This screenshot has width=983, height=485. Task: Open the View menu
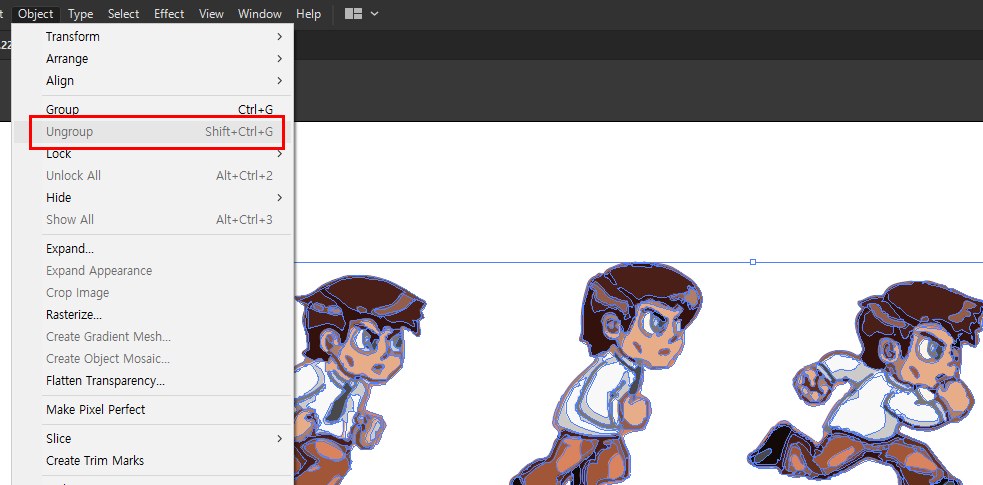pyautogui.click(x=211, y=14)
